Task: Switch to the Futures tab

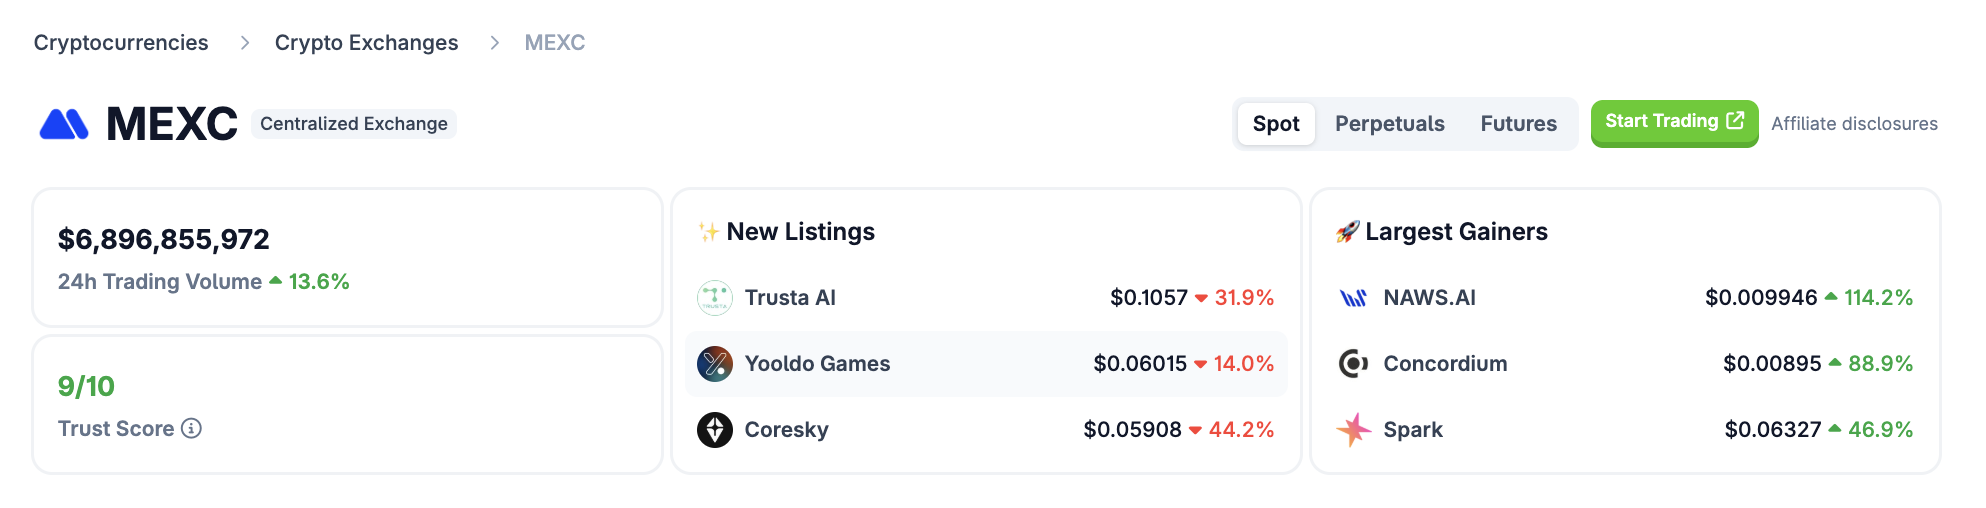Action: [1518, 124]
